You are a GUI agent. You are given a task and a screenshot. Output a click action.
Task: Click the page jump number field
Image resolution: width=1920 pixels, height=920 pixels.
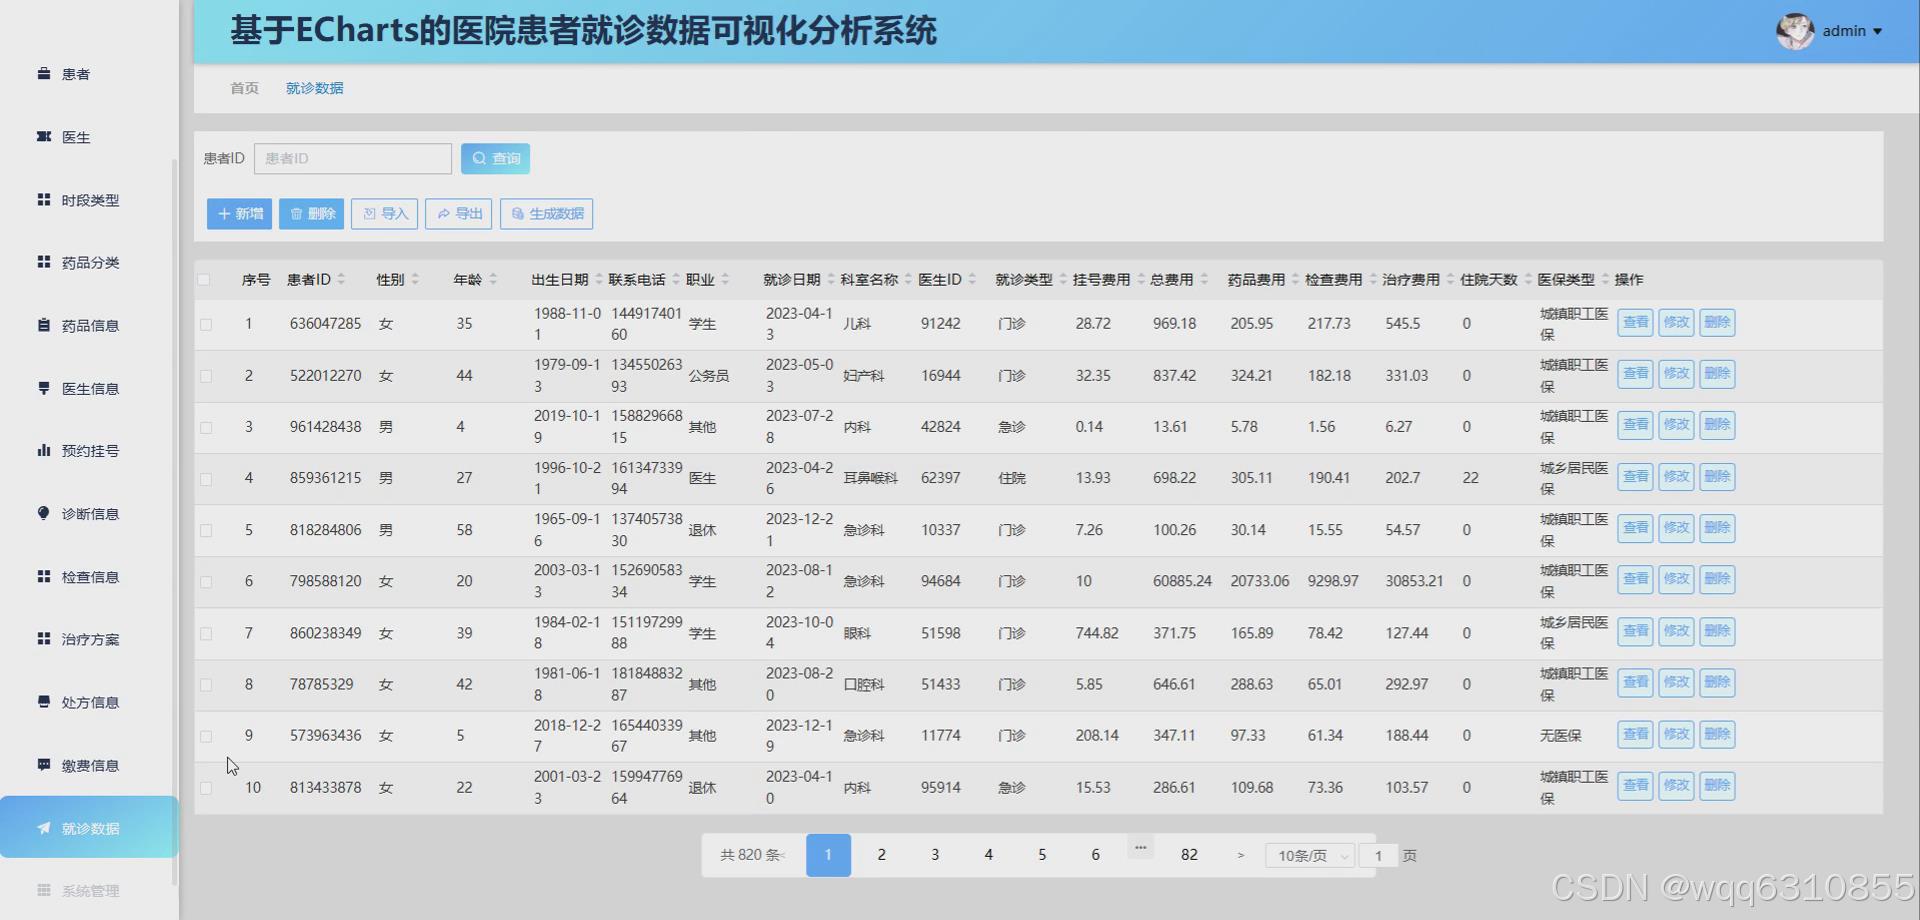(x=1378, y=855)
